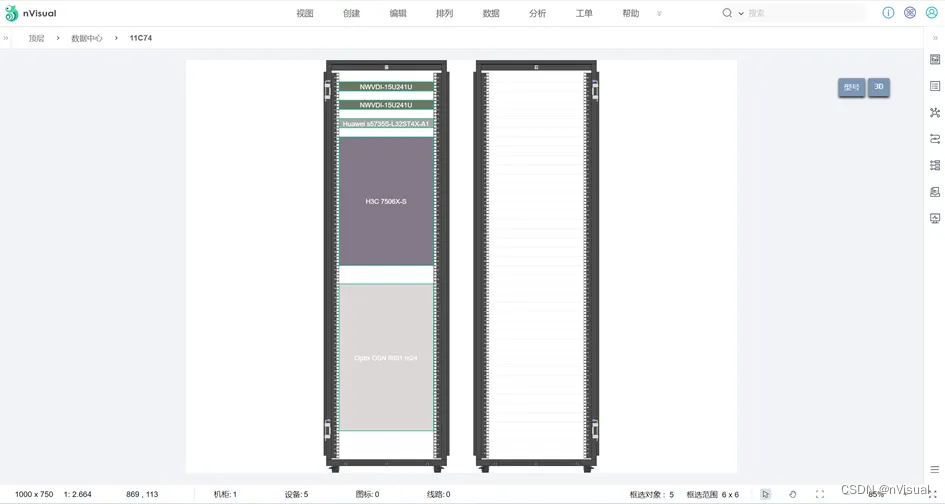Open the list panel icon in right sidebar
The width and height of the screenshot is (945, 504).
click(x=935, y=86)
